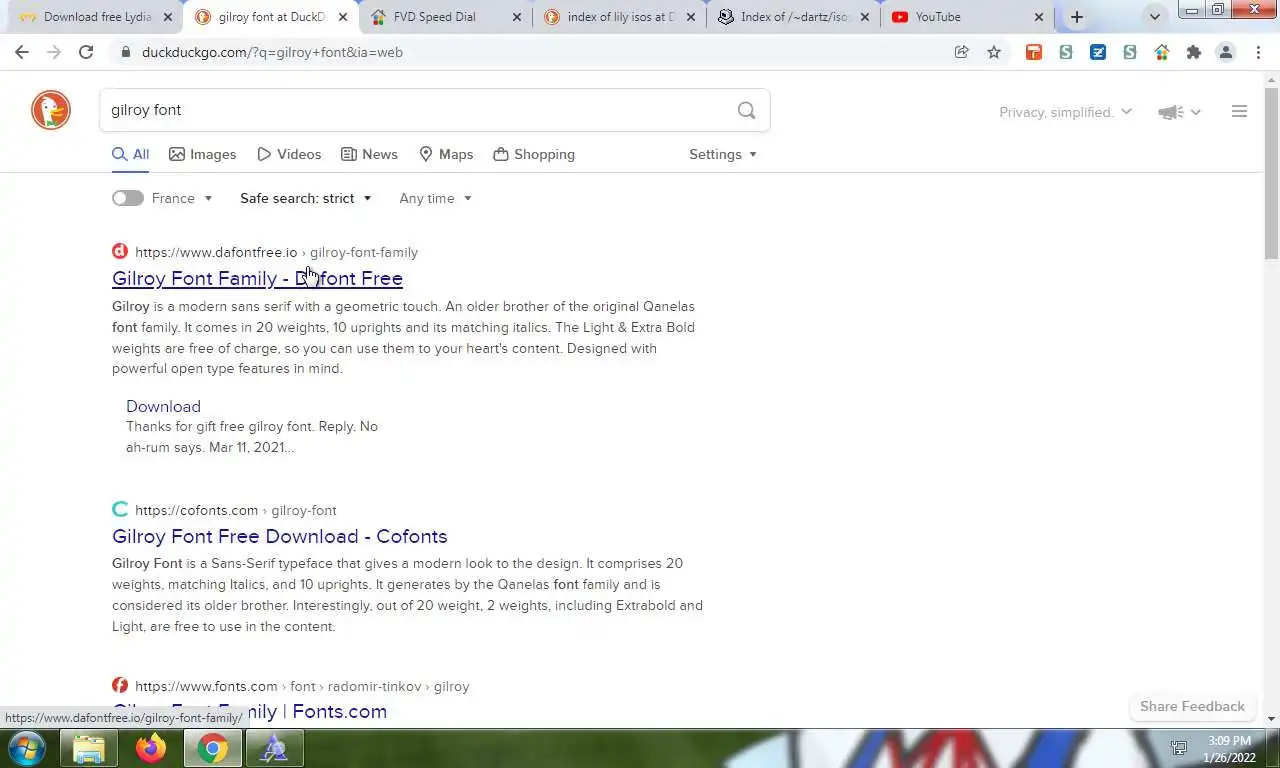Open the Download sublink
Screen dimensions: 1280x768
point(163,406)
